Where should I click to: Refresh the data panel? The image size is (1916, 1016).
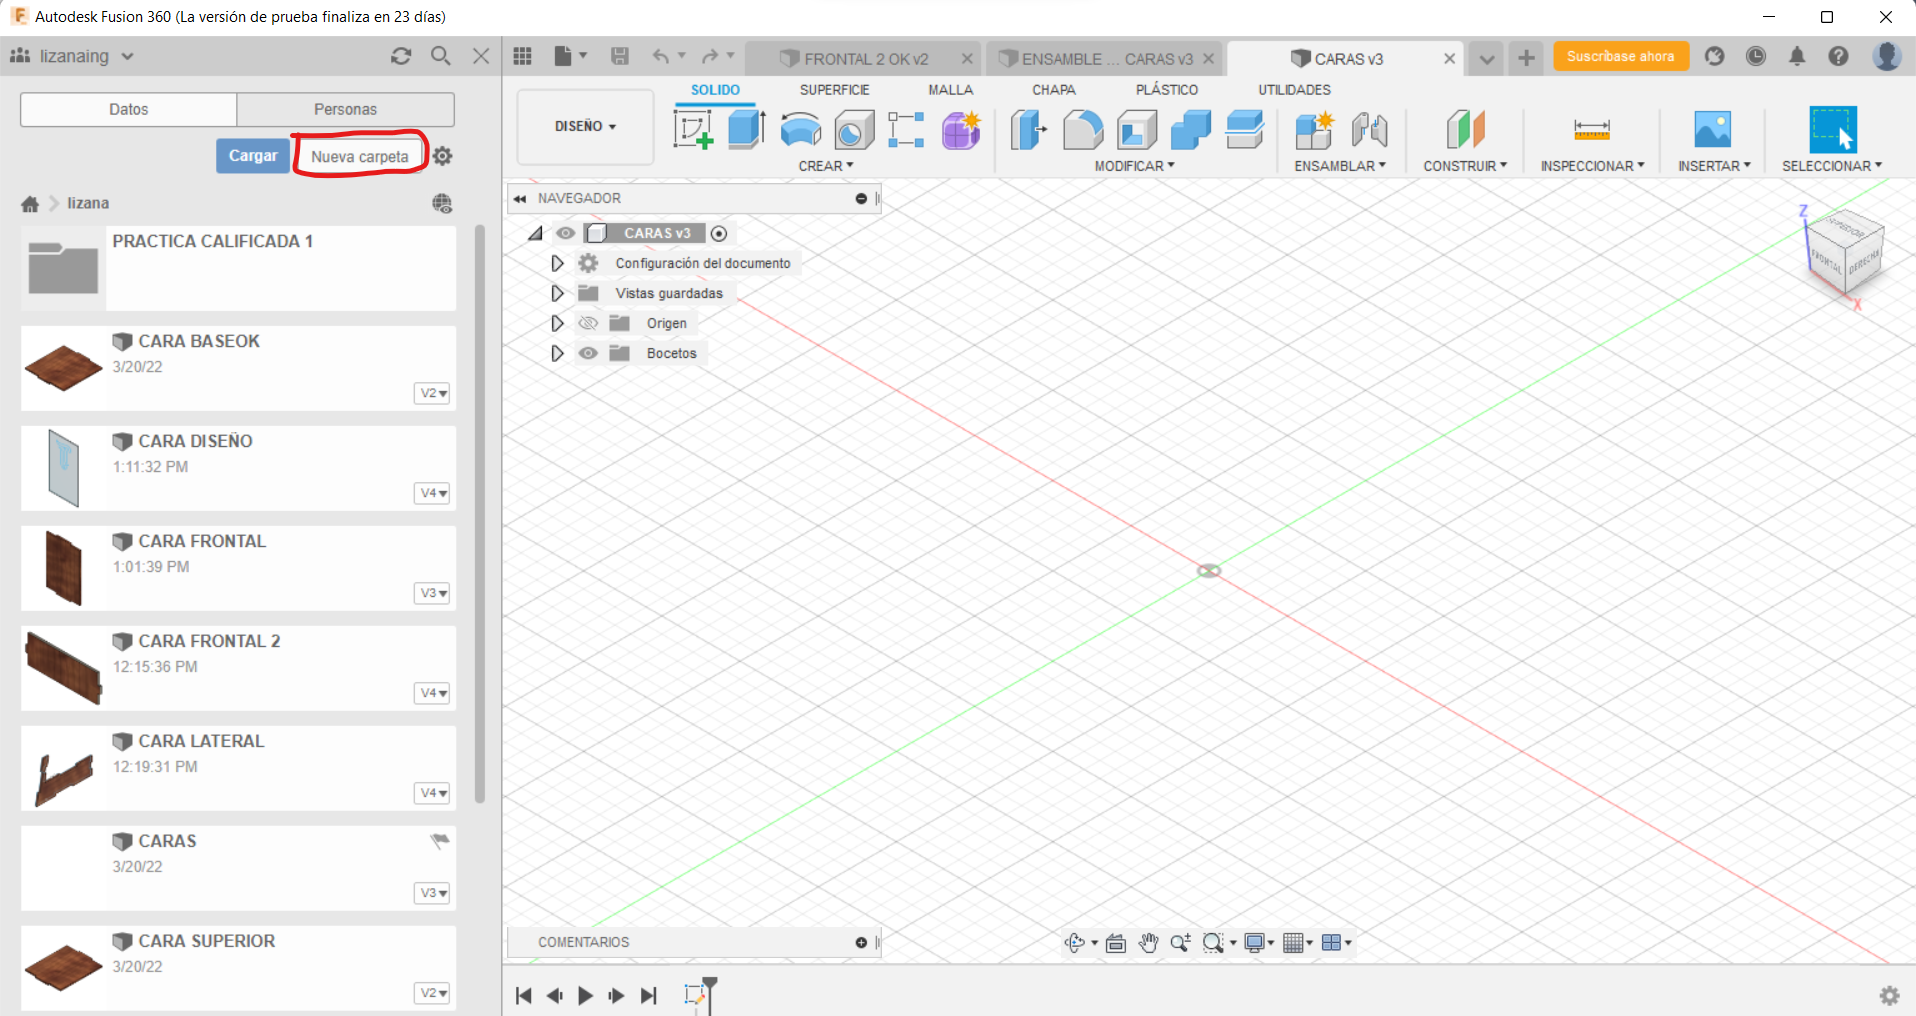click(x=401, y=56)
